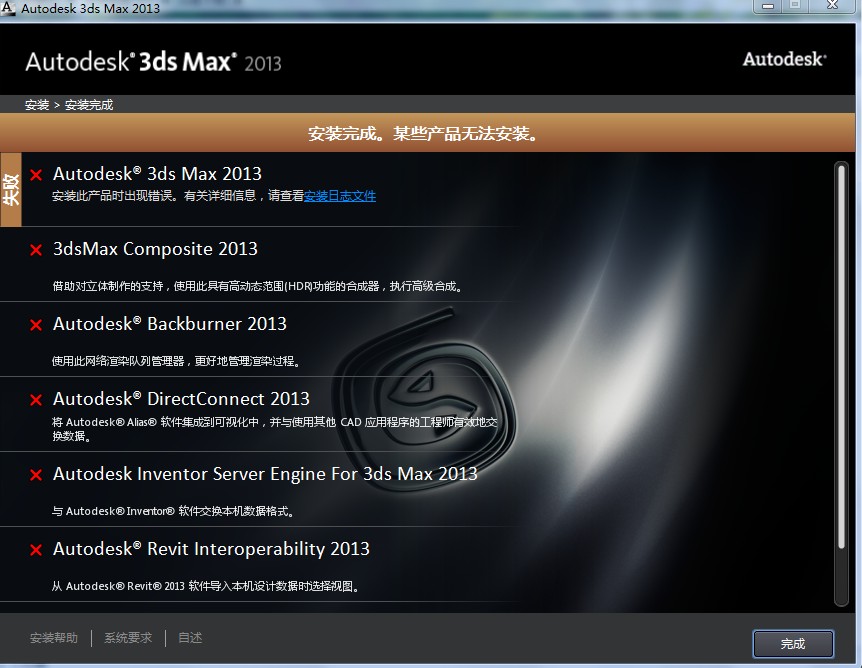
Task: Click red X beside Autodesk Backburner 2013
Action: 36,325
